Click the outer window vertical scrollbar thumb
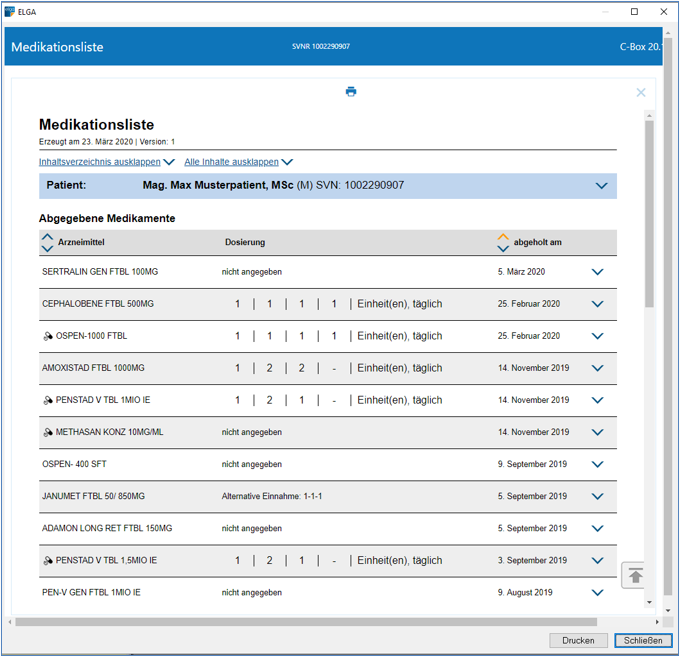Screen dimensions: 680x656 (x=668, y=317)
